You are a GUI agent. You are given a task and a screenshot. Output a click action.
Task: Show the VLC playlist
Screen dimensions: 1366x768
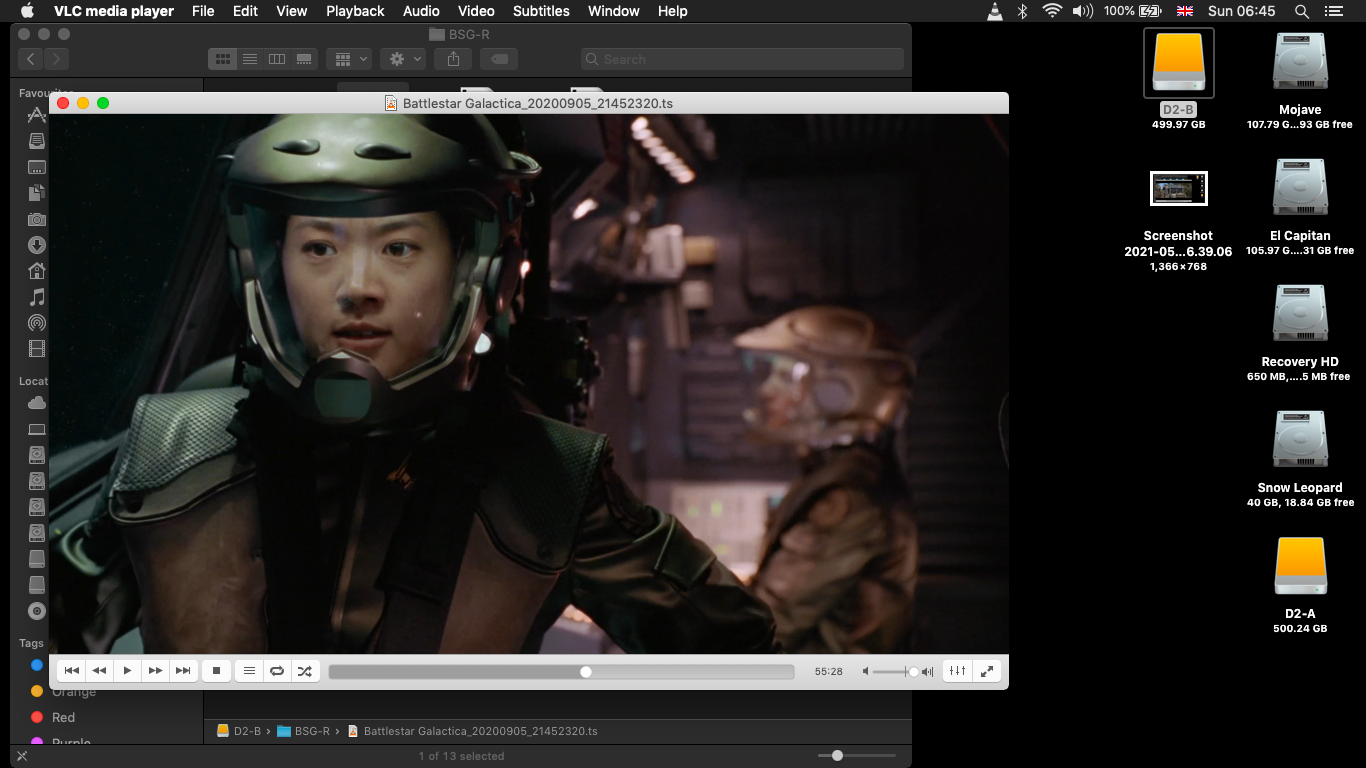[x=249, y=671]
